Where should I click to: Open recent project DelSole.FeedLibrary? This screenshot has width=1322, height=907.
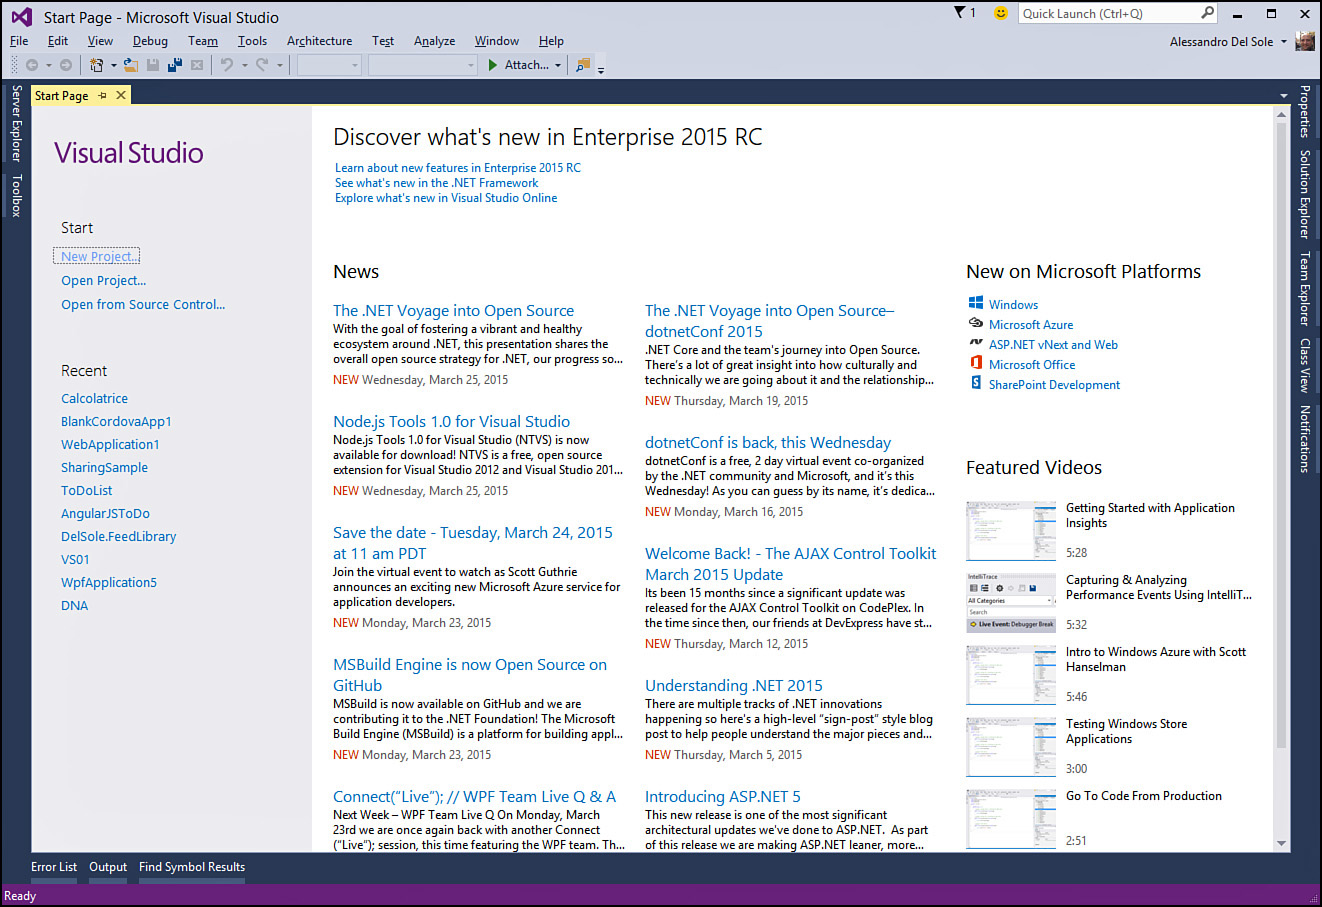[x=118, y=536]
